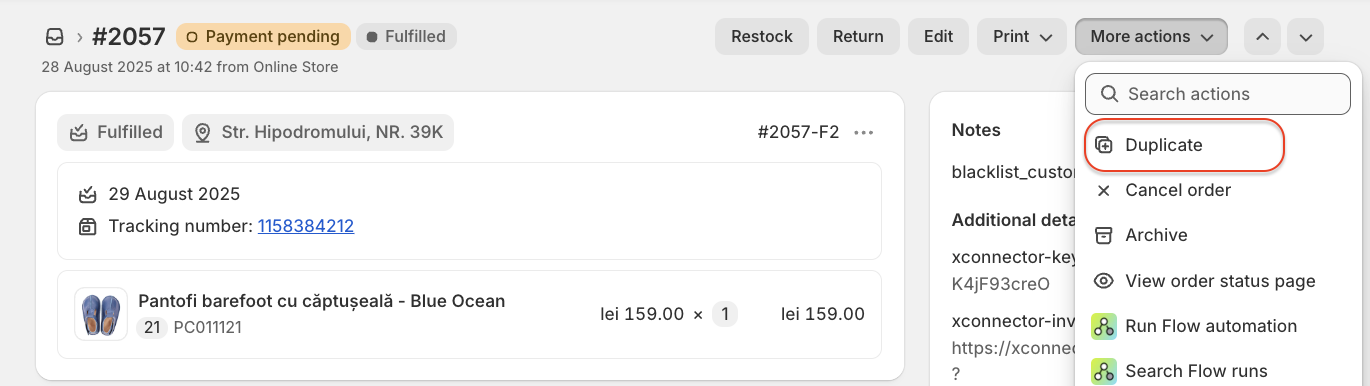
Task: Expand the Print dropdown
Action: pyautogui.click(x=1022, y=36)
